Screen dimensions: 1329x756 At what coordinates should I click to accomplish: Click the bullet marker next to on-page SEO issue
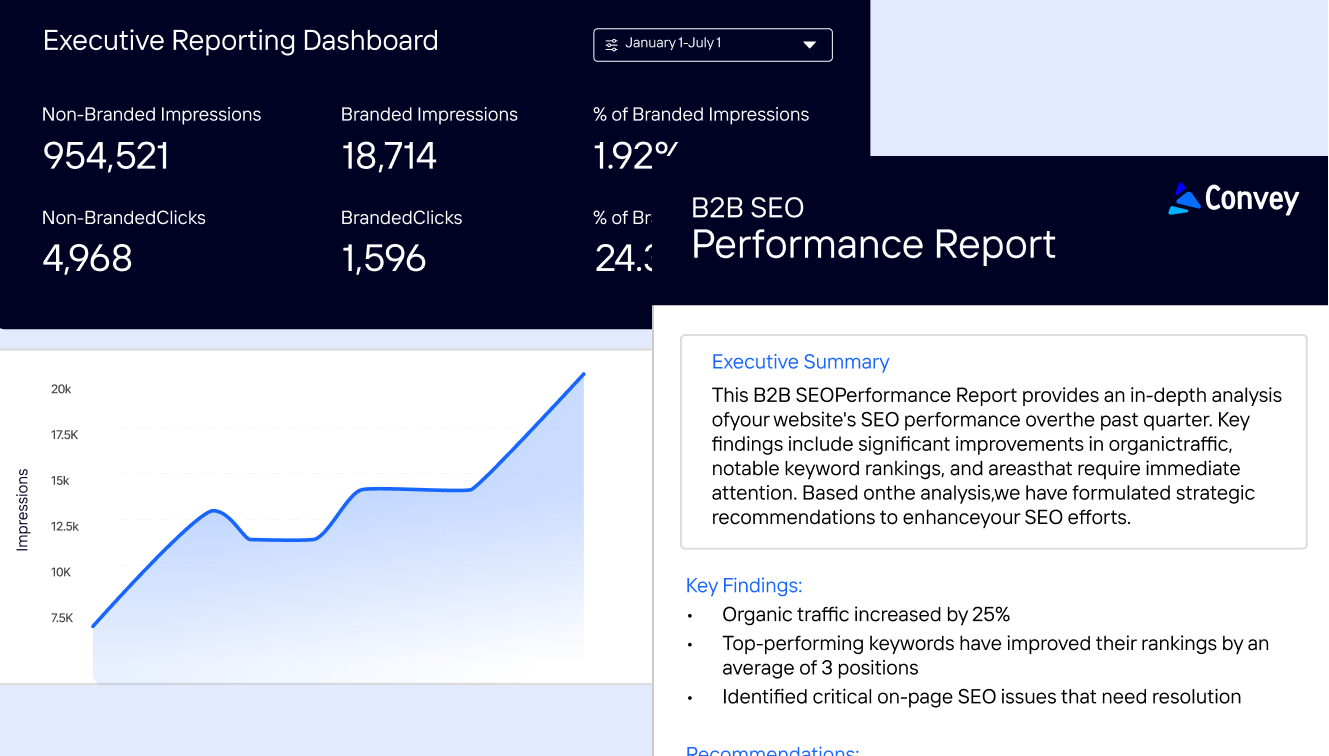[x=689, y=698]
